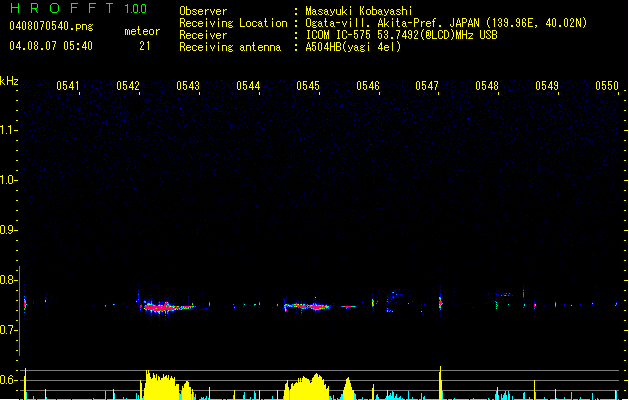Click the Receiving antenna label

230,47
